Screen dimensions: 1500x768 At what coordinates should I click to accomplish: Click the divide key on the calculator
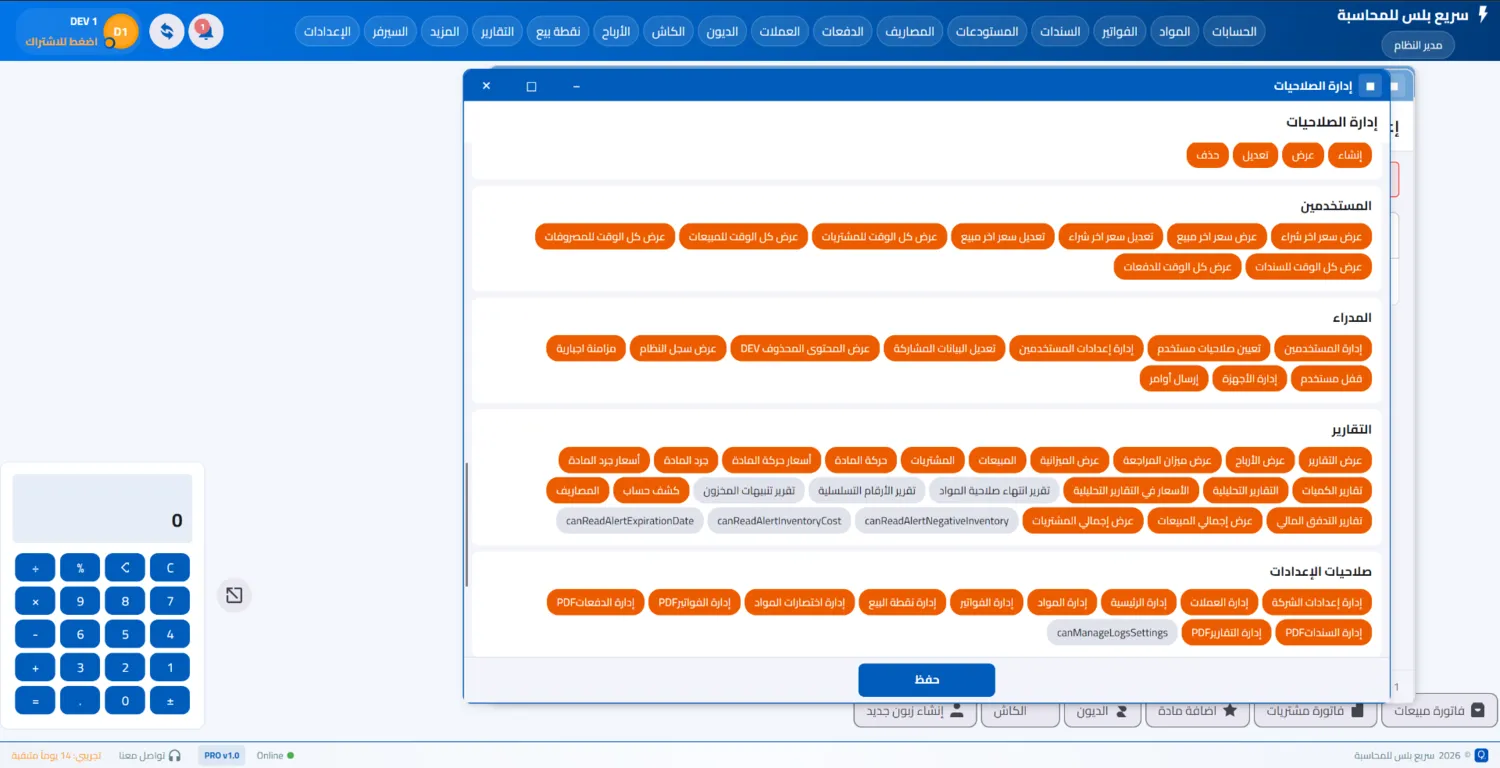(x=35, y=568)
